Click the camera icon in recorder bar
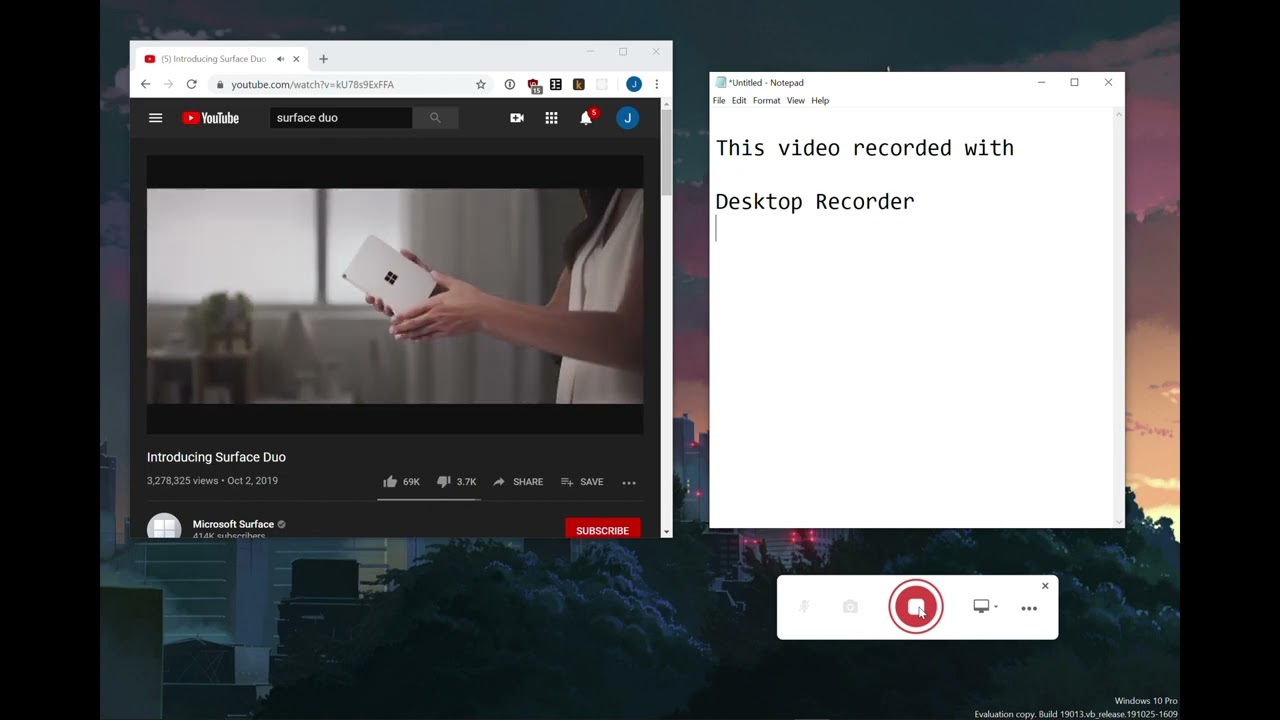 tap(850, 607)
